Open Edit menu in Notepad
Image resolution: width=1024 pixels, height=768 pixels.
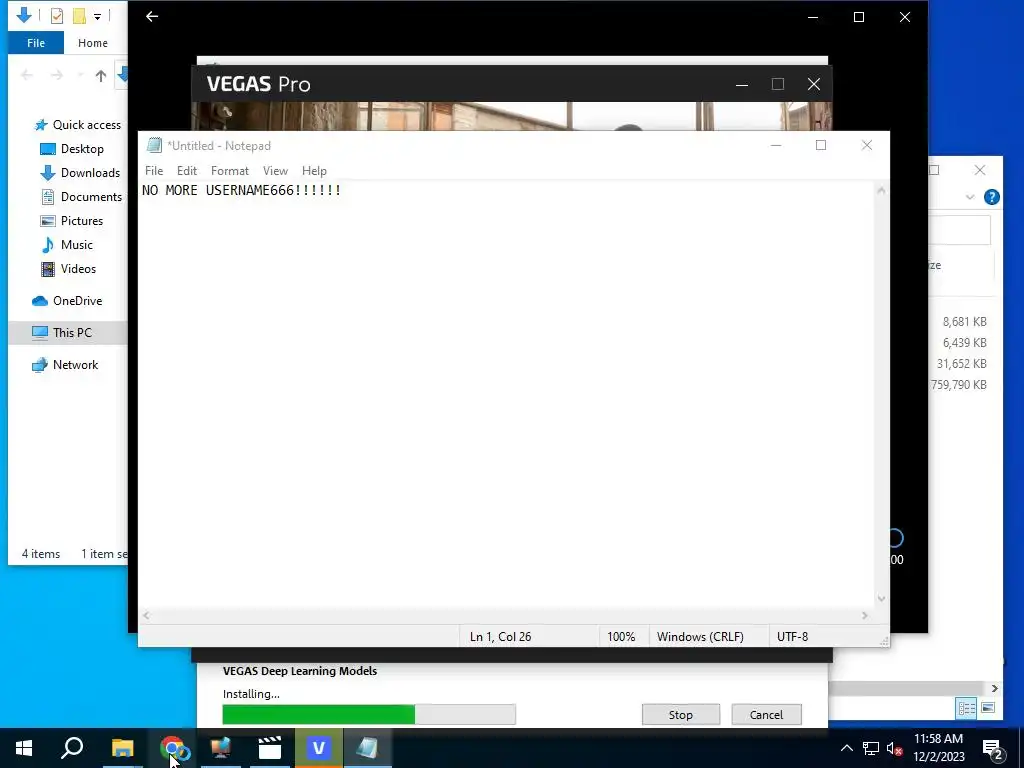(x=187, y=170)
